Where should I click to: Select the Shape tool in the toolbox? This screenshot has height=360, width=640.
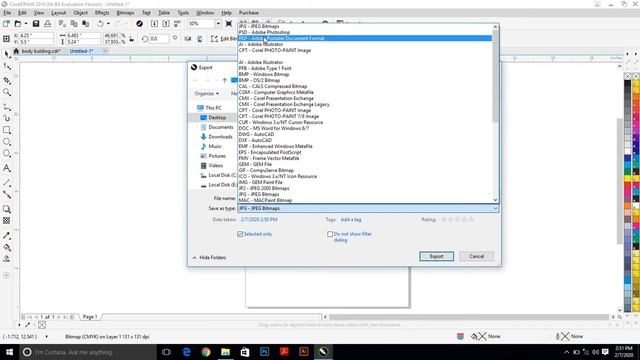click(x=7, y=67)
